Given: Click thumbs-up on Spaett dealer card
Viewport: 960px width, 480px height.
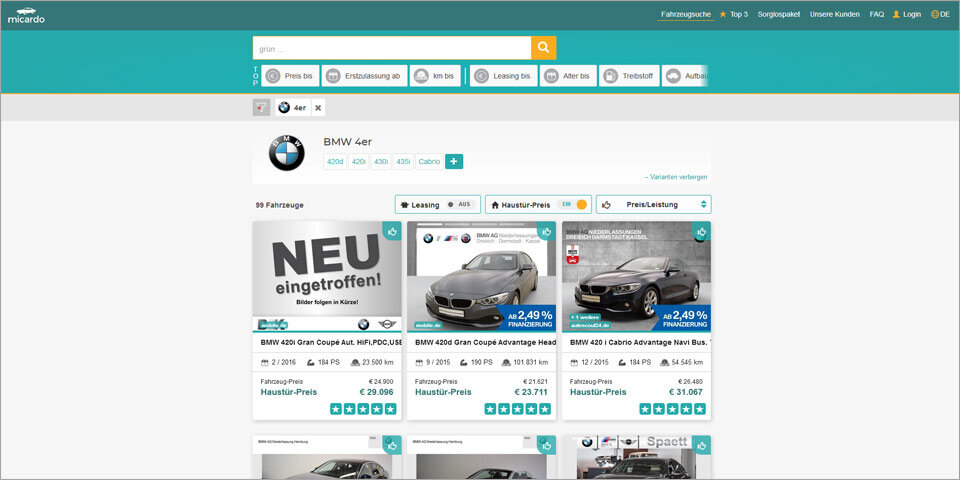Looking at the screenshot, I should (x=702, y=445).
